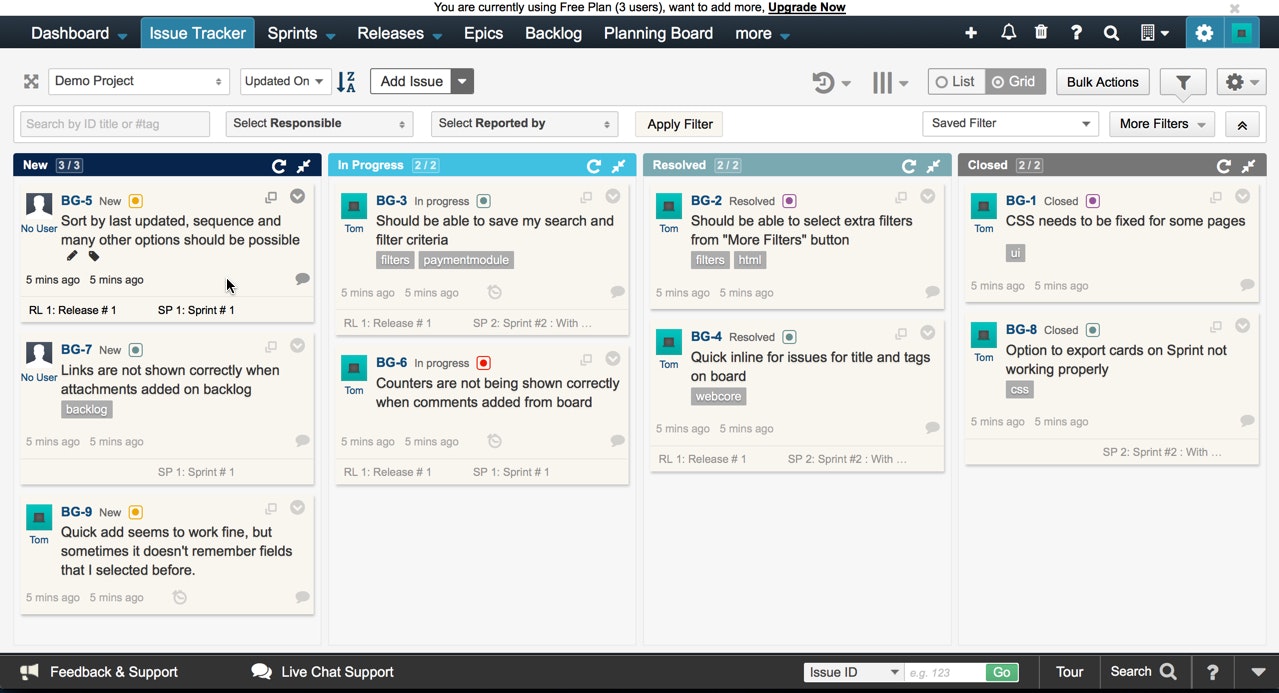Image resolution: width=1279 pixels, height=693 pixels.
Task: Open the trash bin icon
Action: (1041, 33)
